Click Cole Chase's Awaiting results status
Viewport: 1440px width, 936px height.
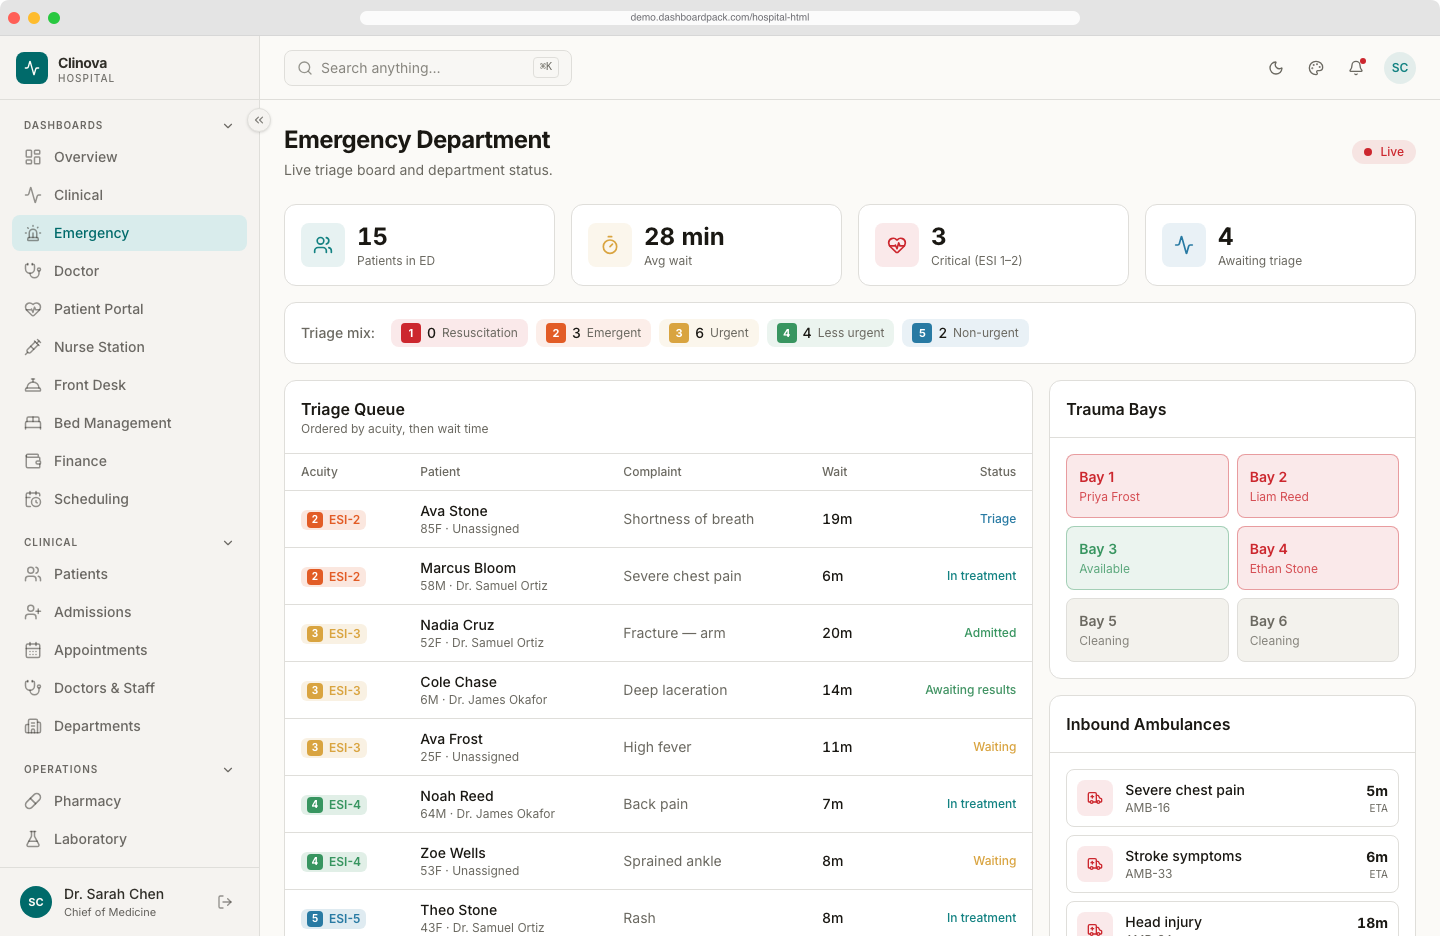click(x=970, y=690)
